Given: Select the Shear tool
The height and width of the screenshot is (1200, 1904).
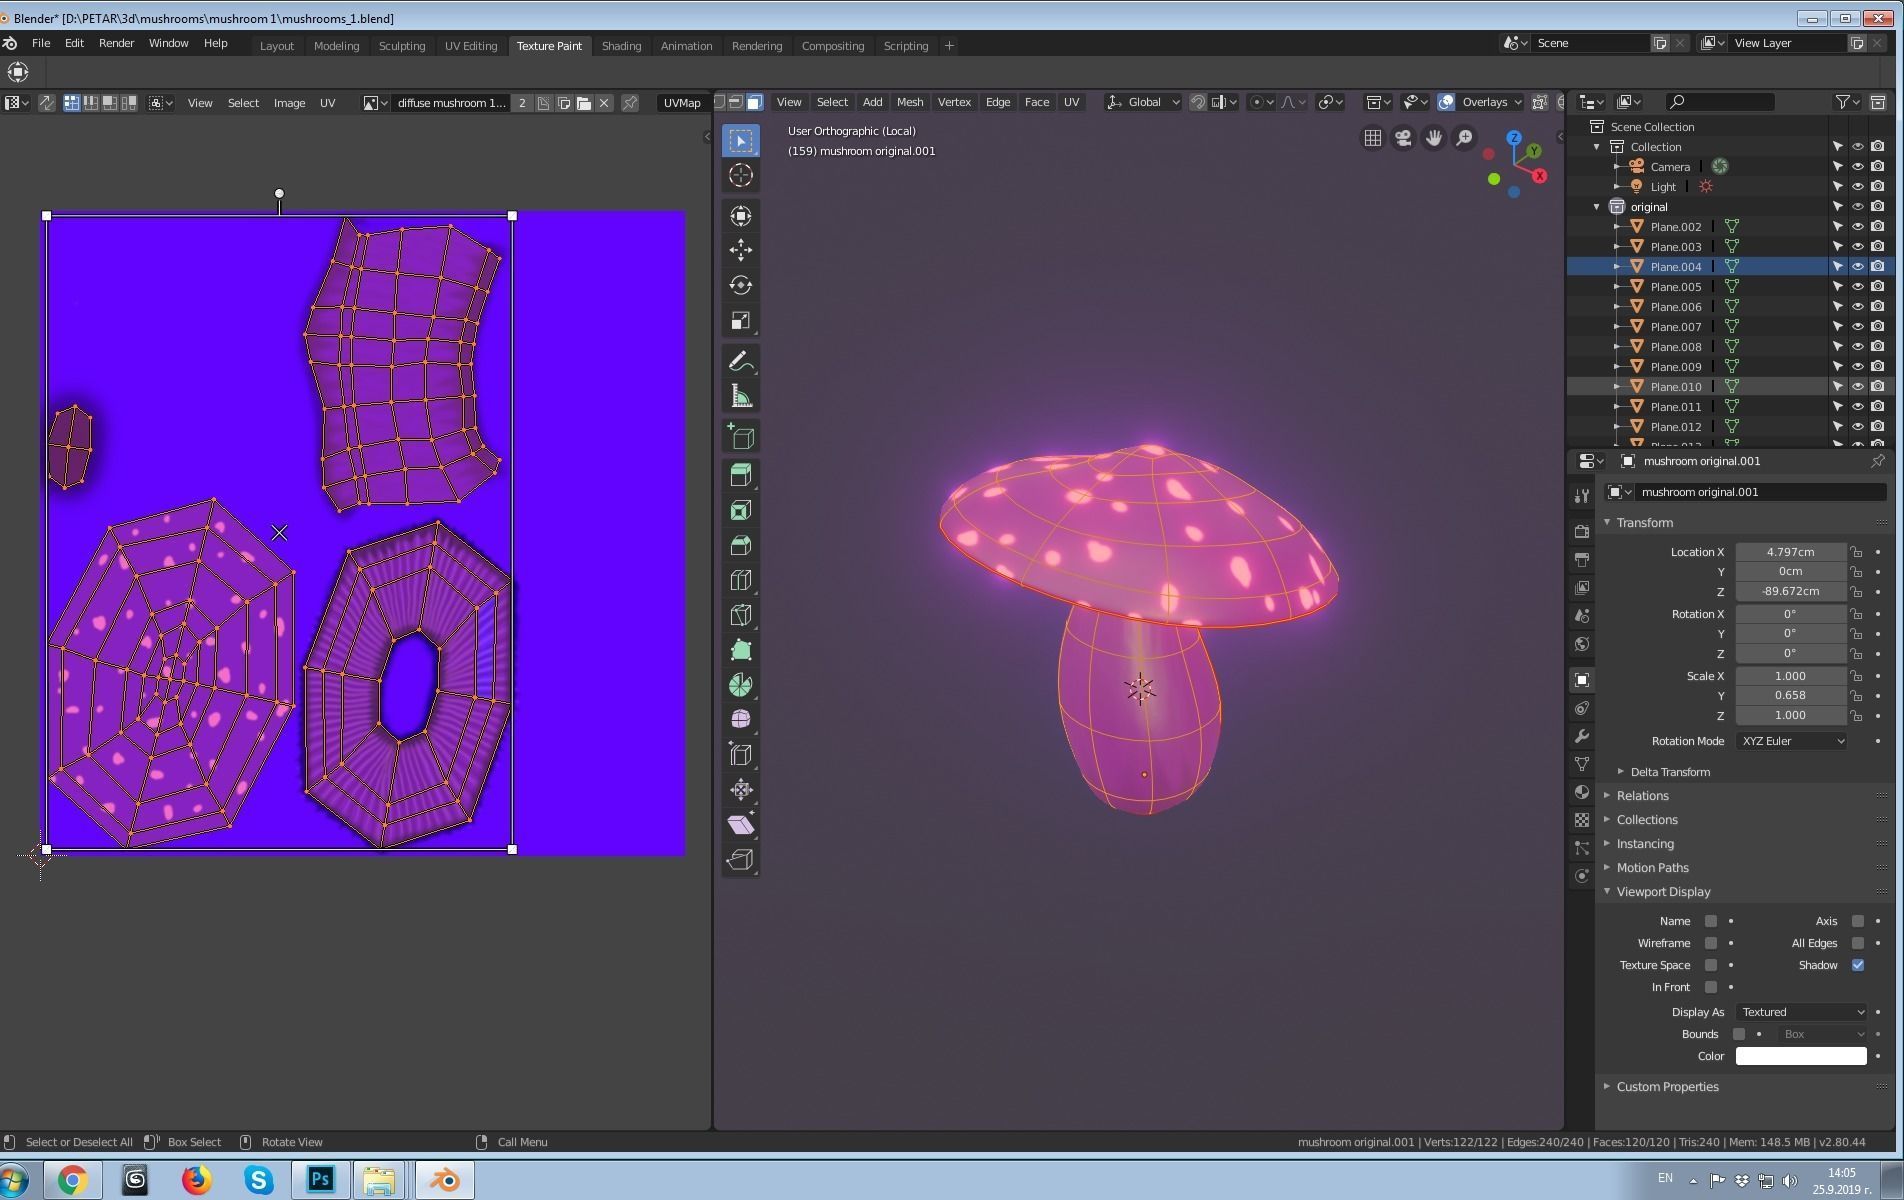Looking at the screenshot, I should pyautogui.click(x=741, y=825).
